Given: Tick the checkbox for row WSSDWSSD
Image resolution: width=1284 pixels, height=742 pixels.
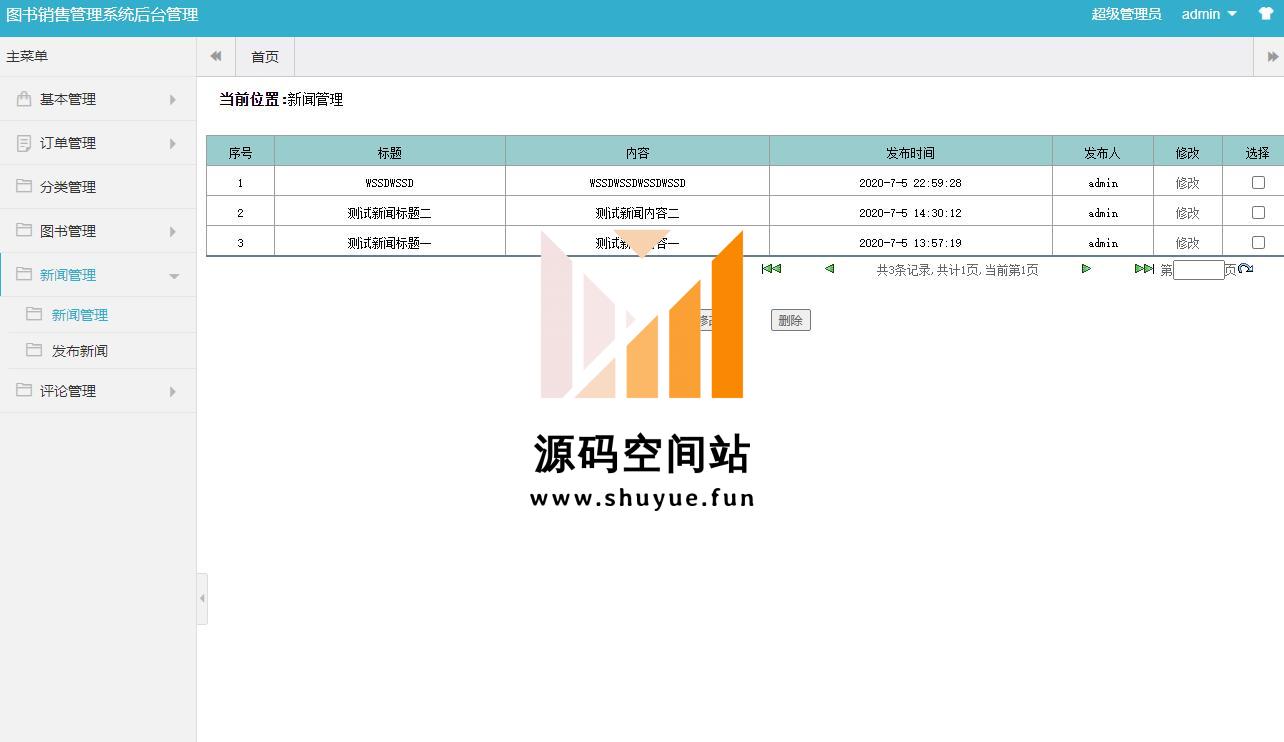Looking at the screenshot, I should 1258,182.
